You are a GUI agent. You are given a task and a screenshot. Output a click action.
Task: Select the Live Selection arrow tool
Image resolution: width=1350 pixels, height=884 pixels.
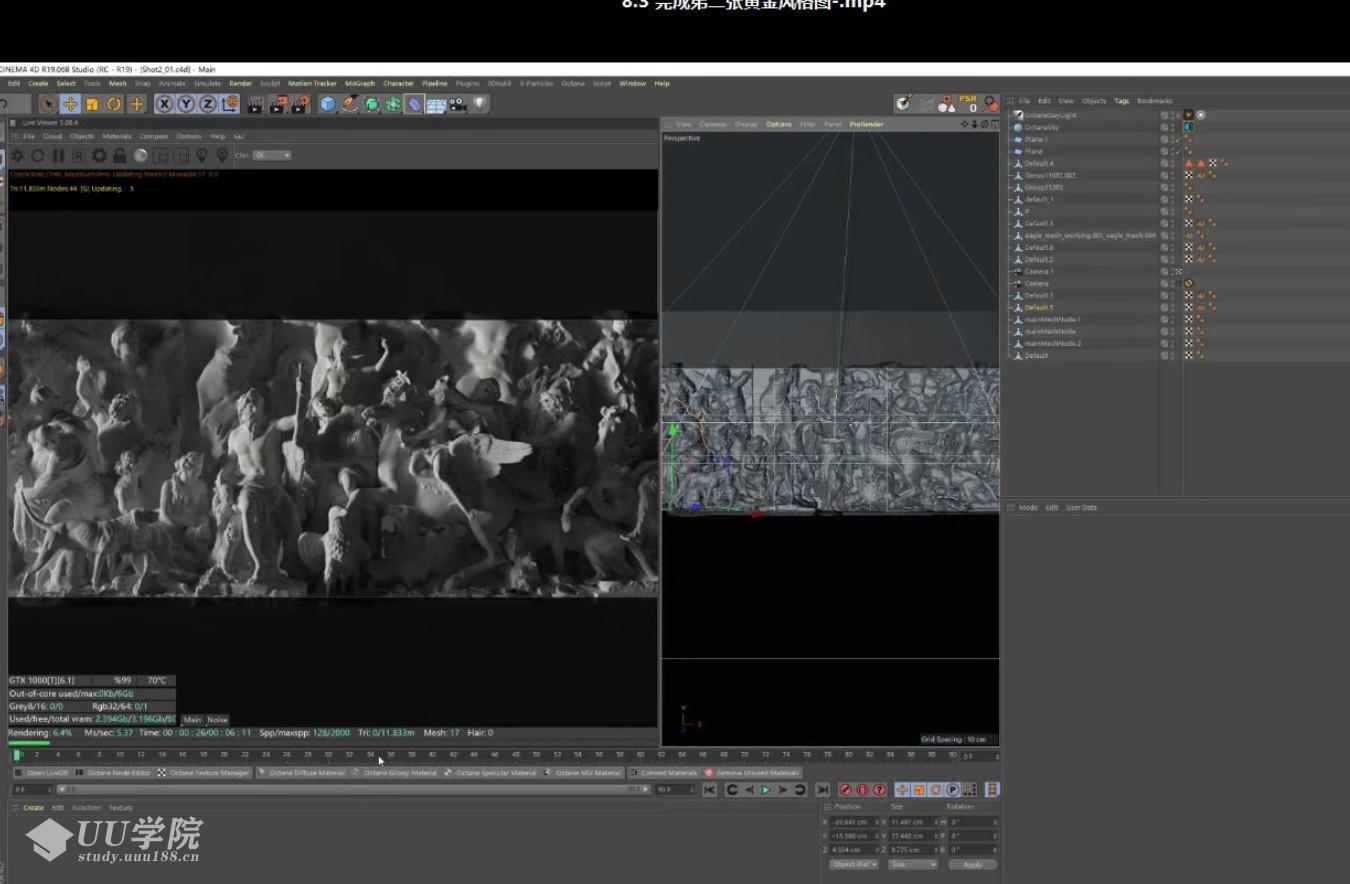48,104
